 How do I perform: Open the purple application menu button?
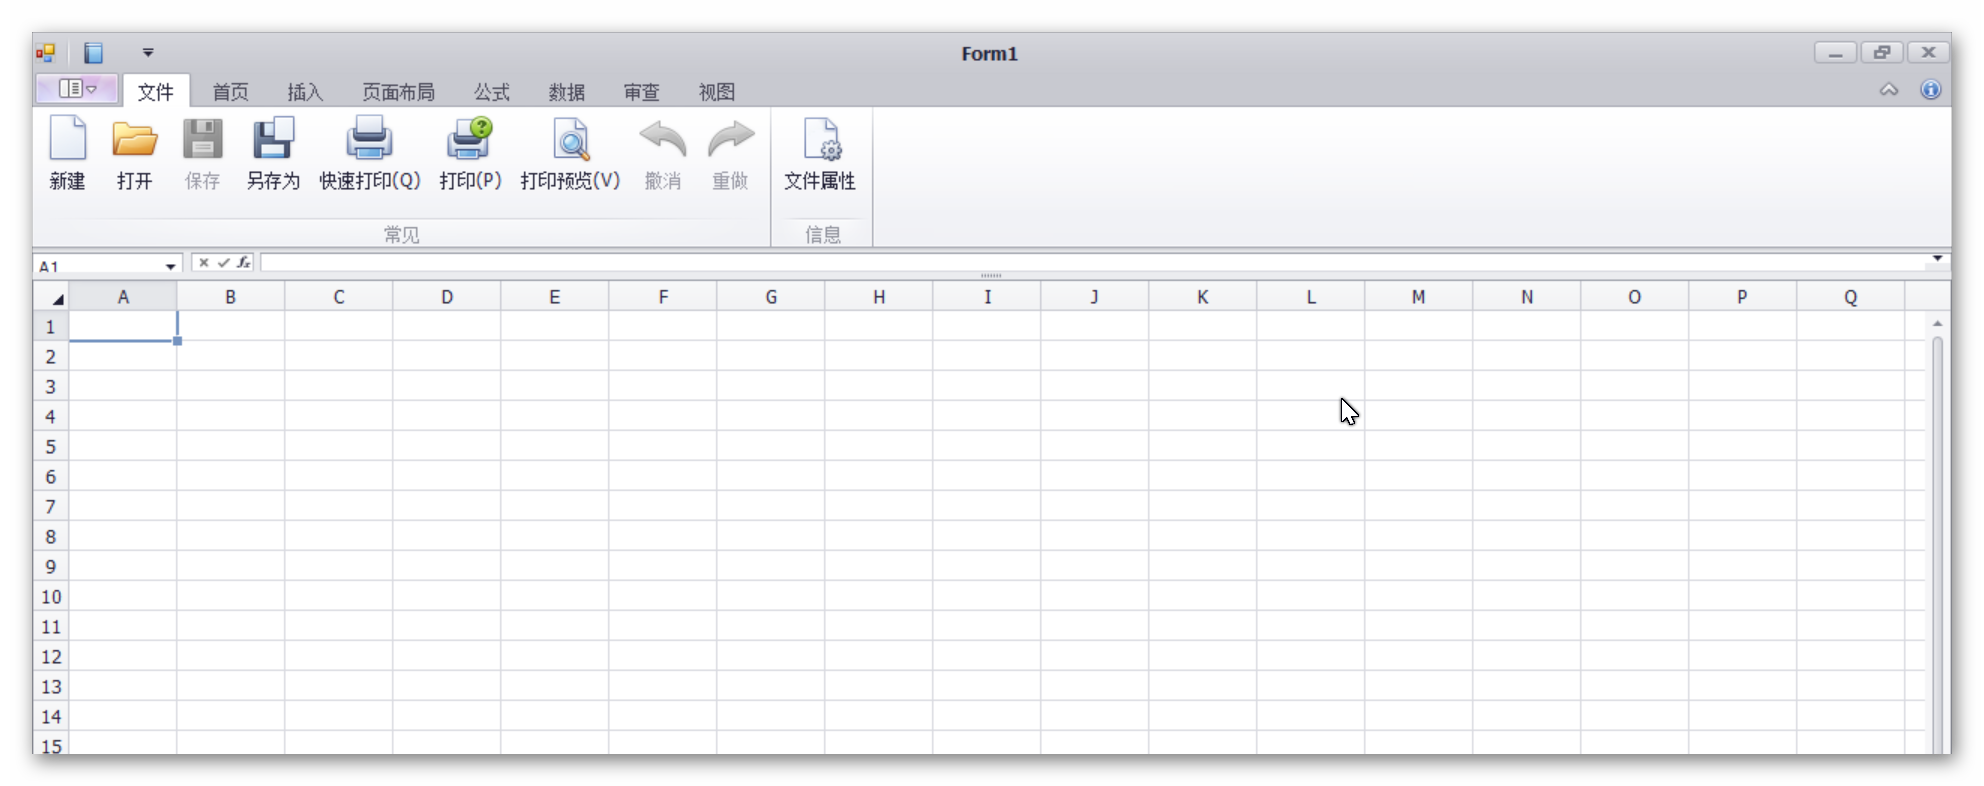pos(77,89)
